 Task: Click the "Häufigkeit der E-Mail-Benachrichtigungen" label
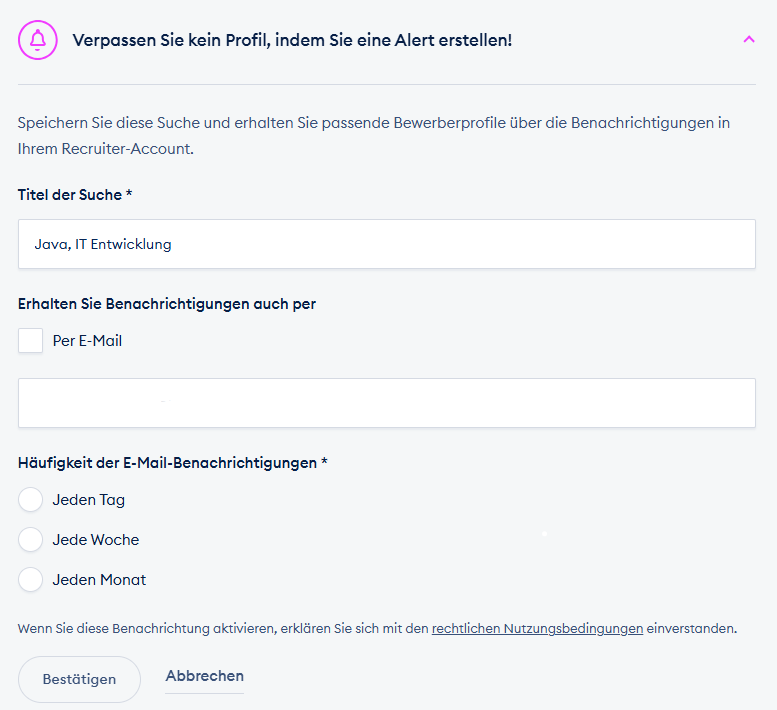(173, 463)
